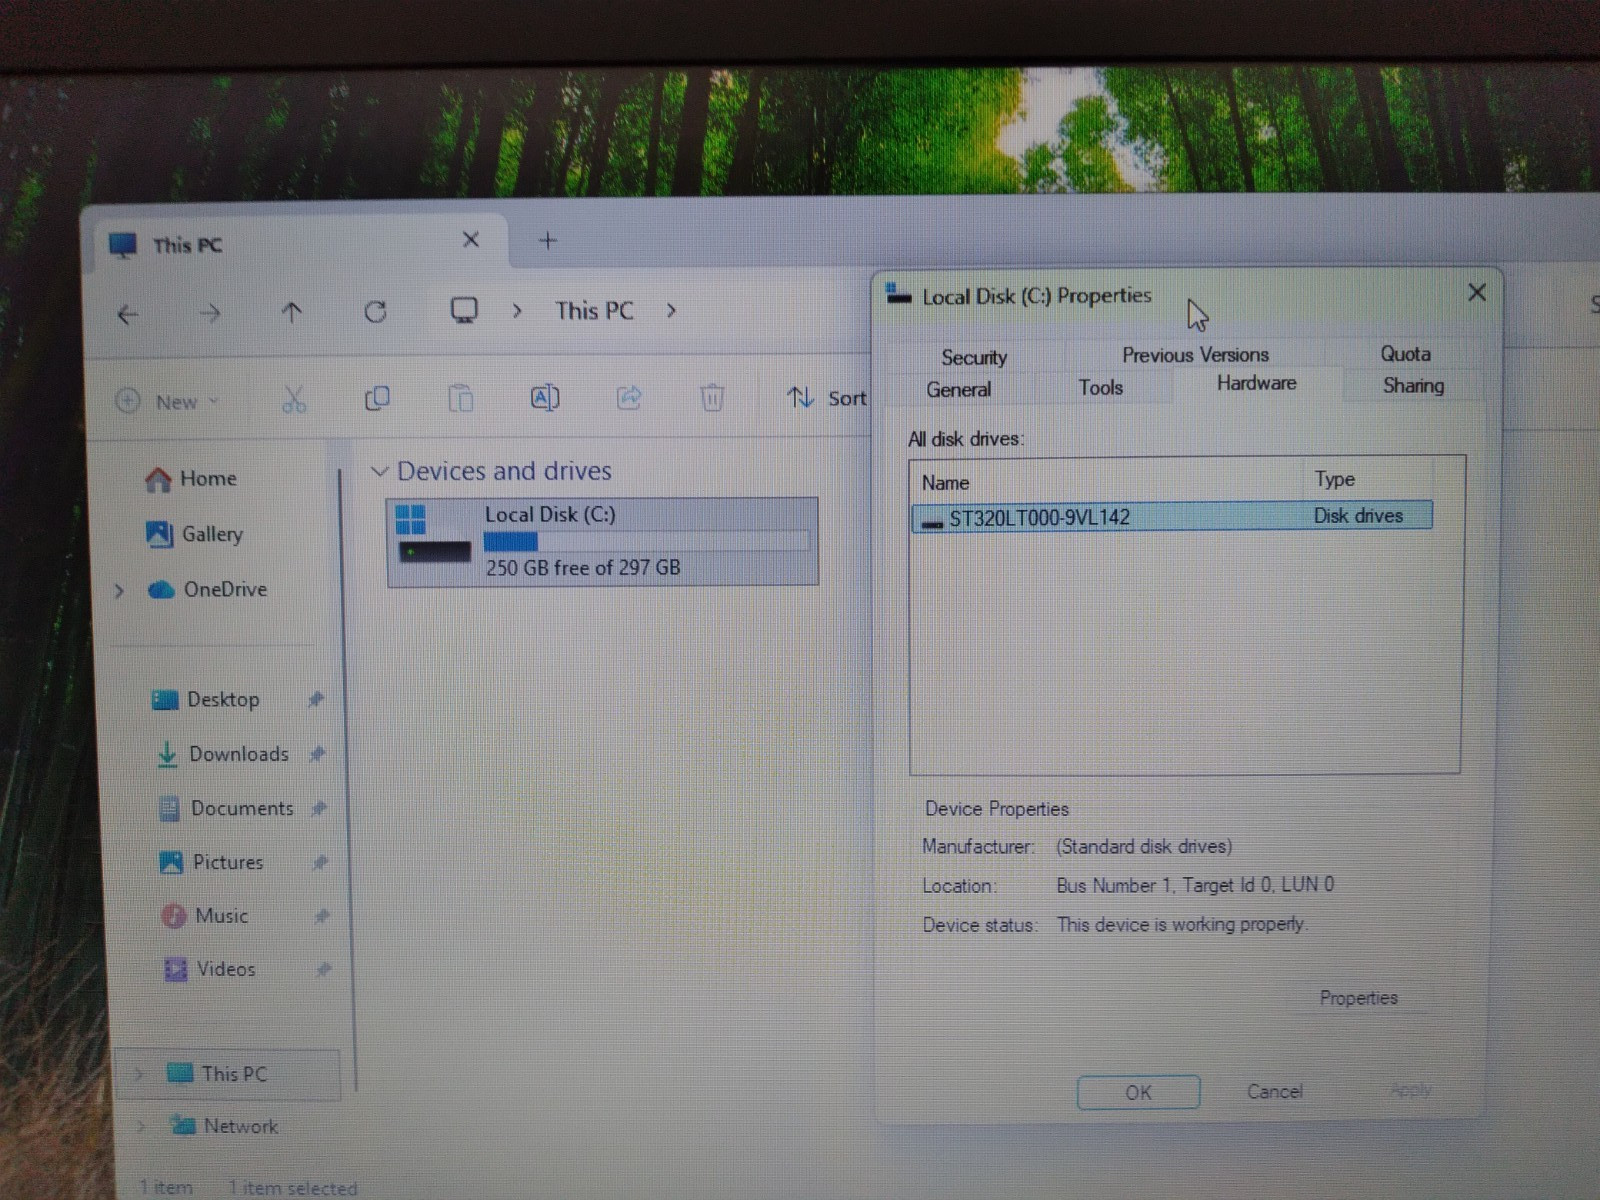Click the Share icon in toolbar
Screen dimensions: 1600x1200
point(628,398)
